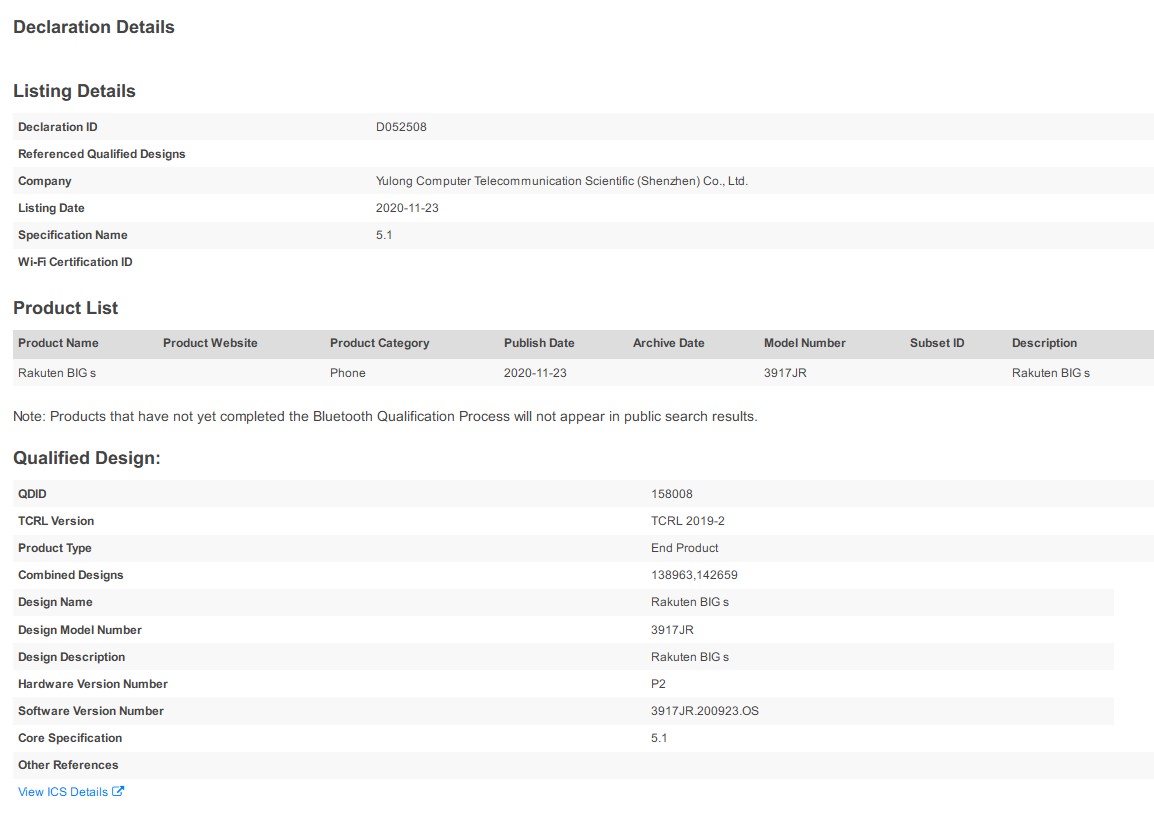Click the Design Model Number value 3917JR
The height and width of the screenshot is (814, 1154).
[672, 630]
